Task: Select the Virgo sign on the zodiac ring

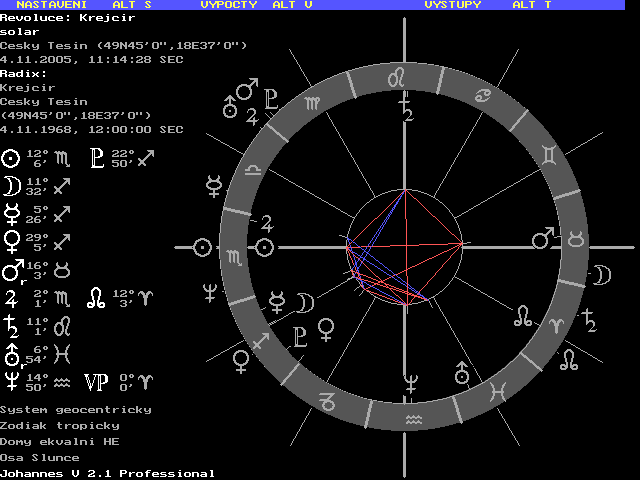Action: click(314, 102)
